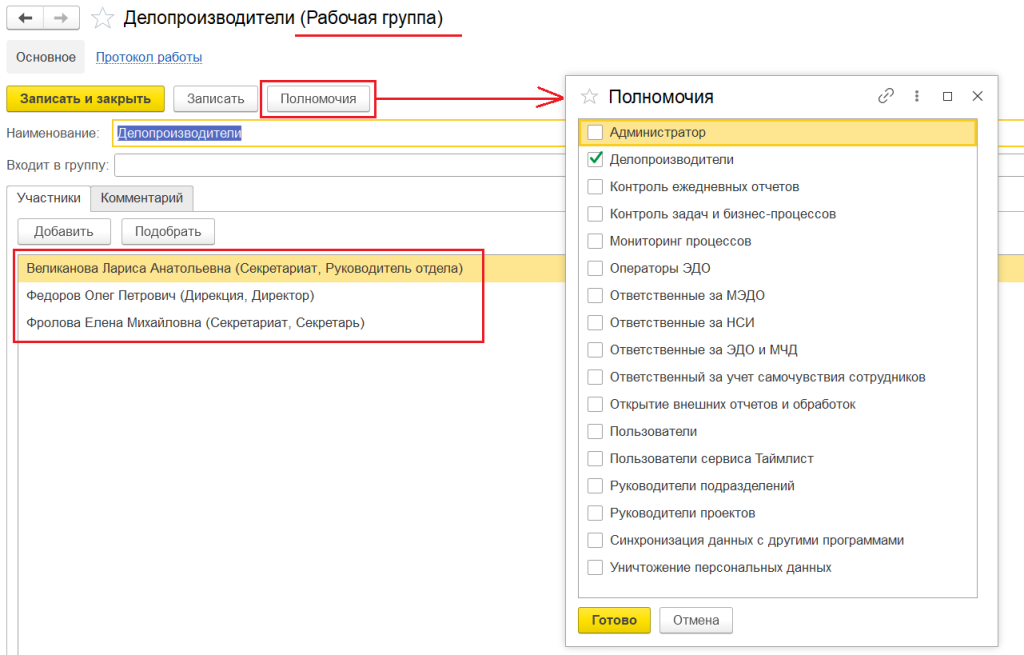
Task: Enable the Администратор checkbox
Action: pos(595,132)
